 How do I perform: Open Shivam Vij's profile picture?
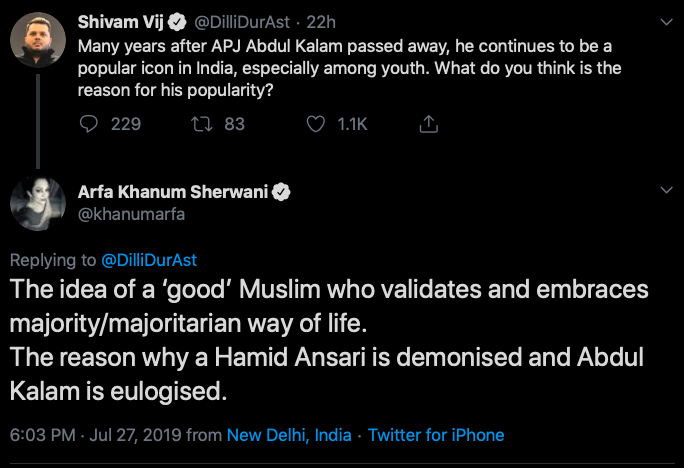click(37, 39)
